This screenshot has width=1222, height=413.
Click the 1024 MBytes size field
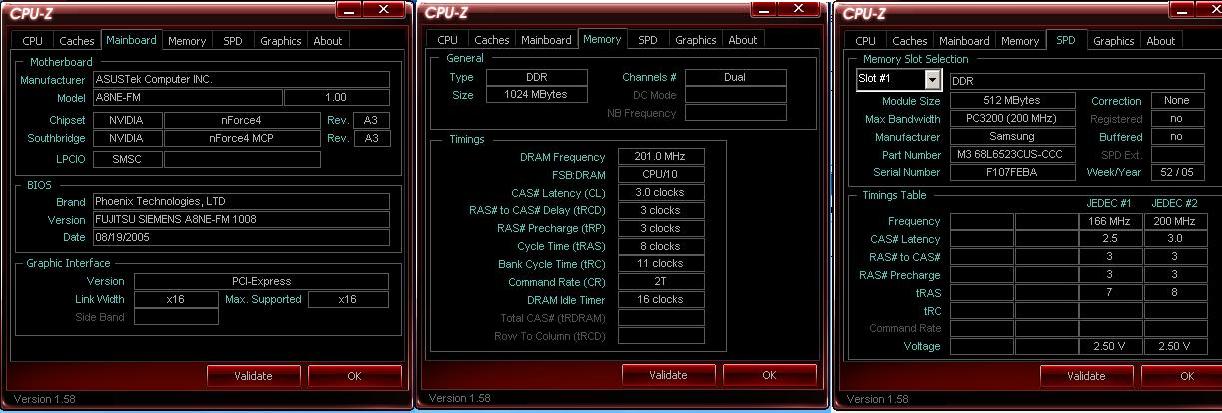538,94
